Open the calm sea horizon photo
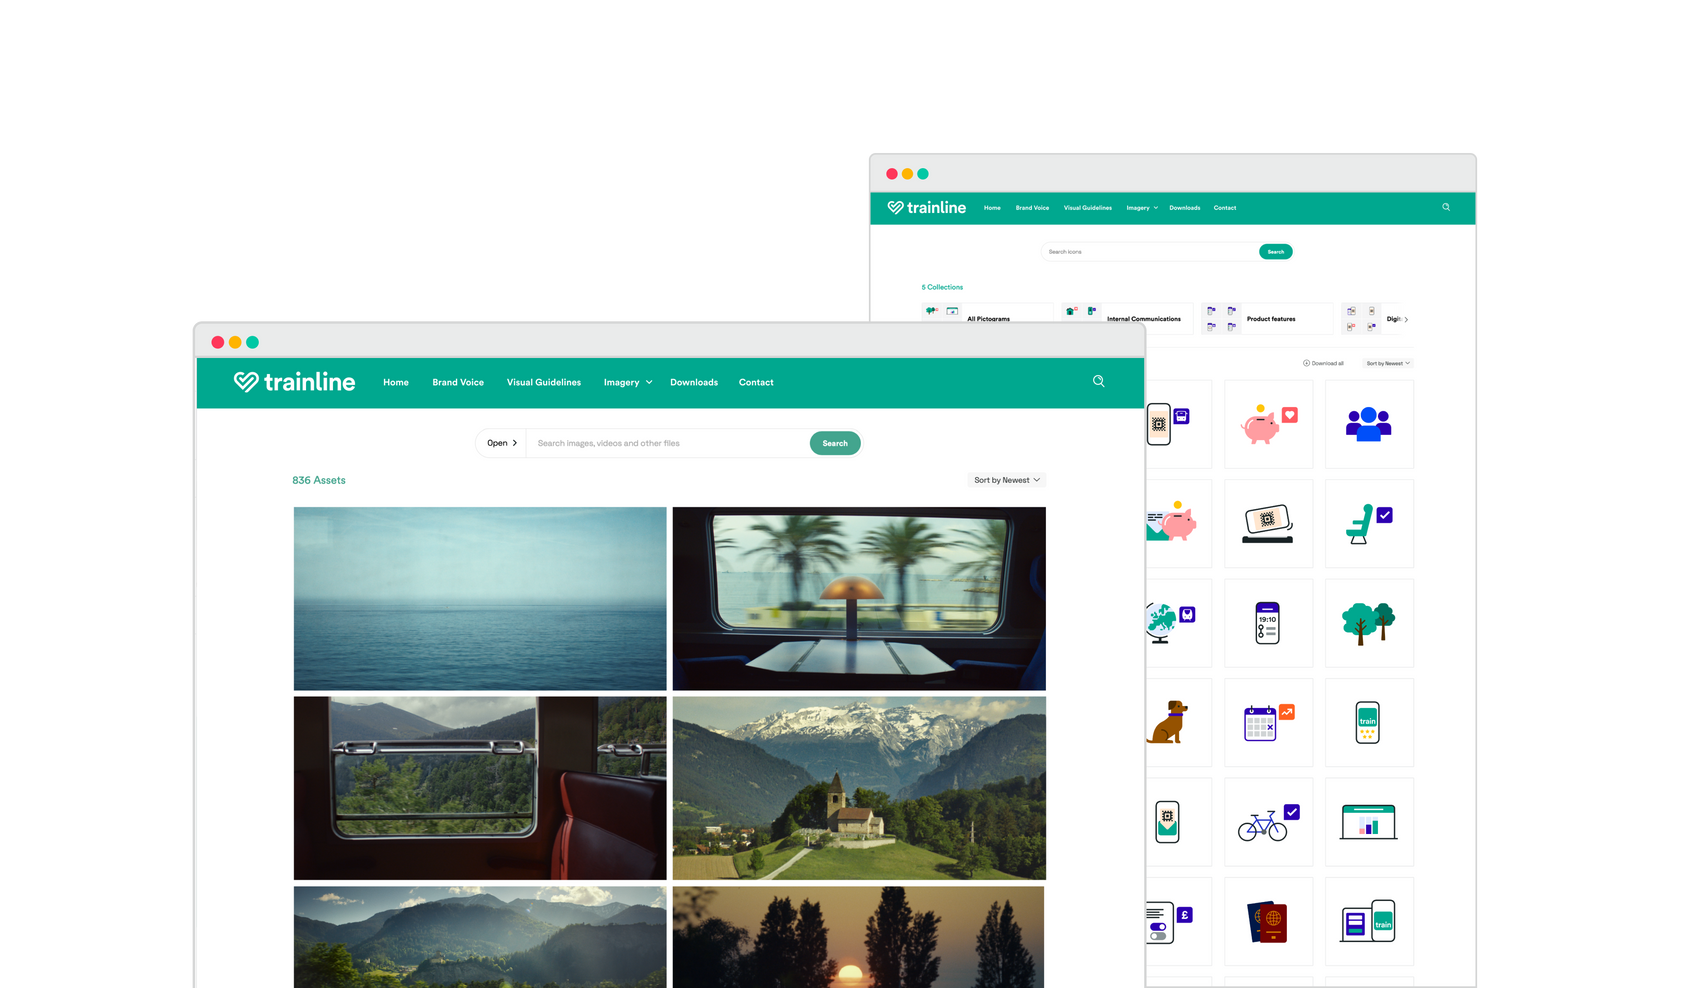1700x988 pixels. click(480, 598)
